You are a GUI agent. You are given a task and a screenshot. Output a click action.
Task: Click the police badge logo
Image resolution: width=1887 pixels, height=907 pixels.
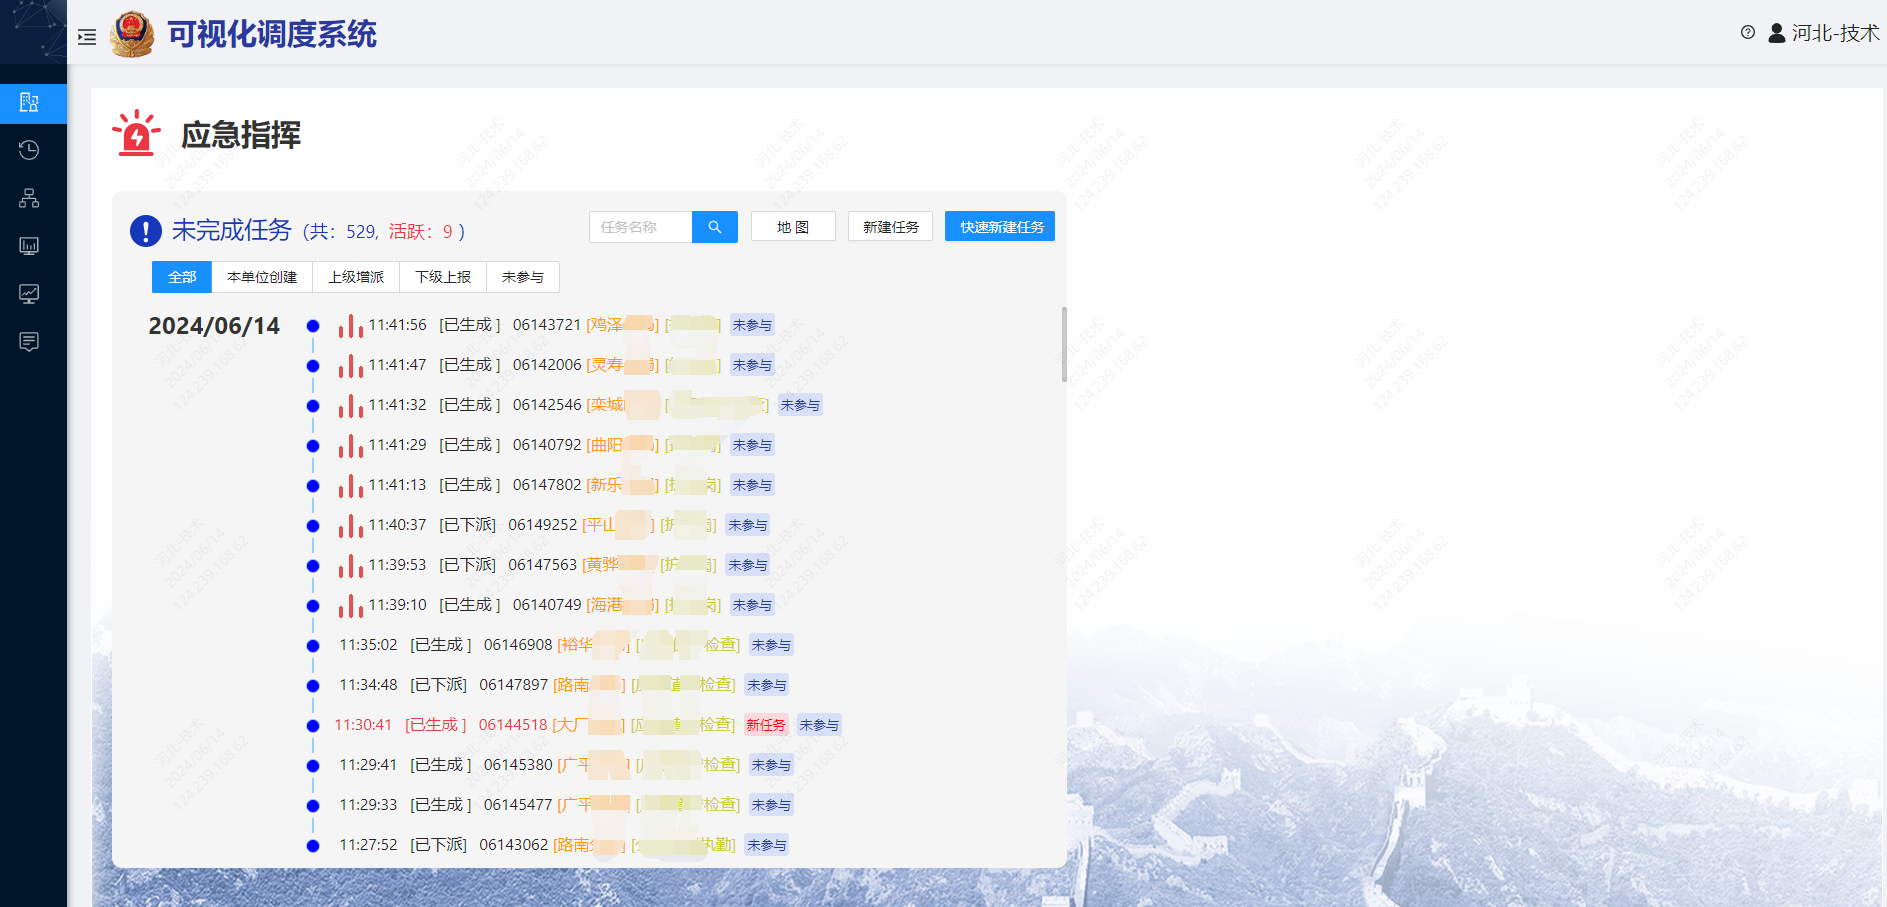point(132,34)
